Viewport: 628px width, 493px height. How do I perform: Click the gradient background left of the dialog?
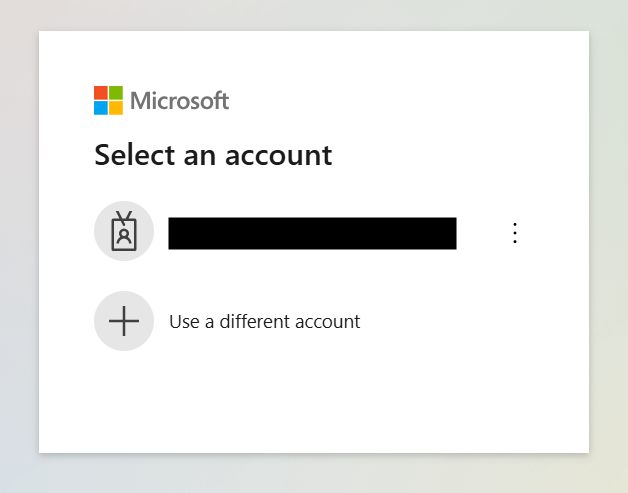(18, 250)
